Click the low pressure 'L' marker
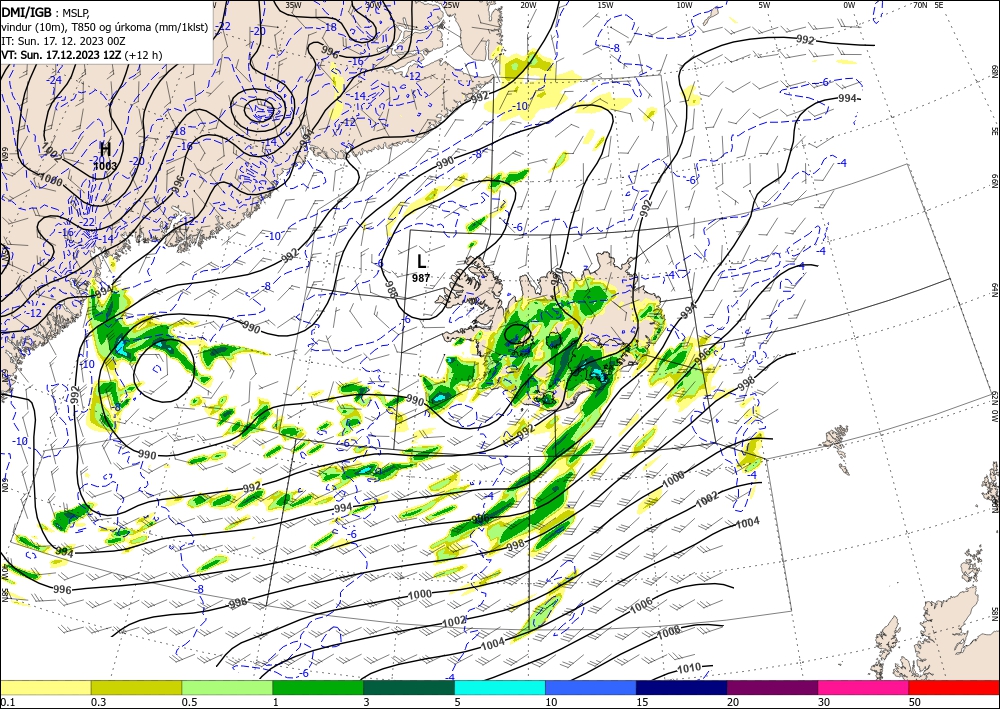Screen dimensions: 1000x709 pyautogui.click(x=421, y=261)
